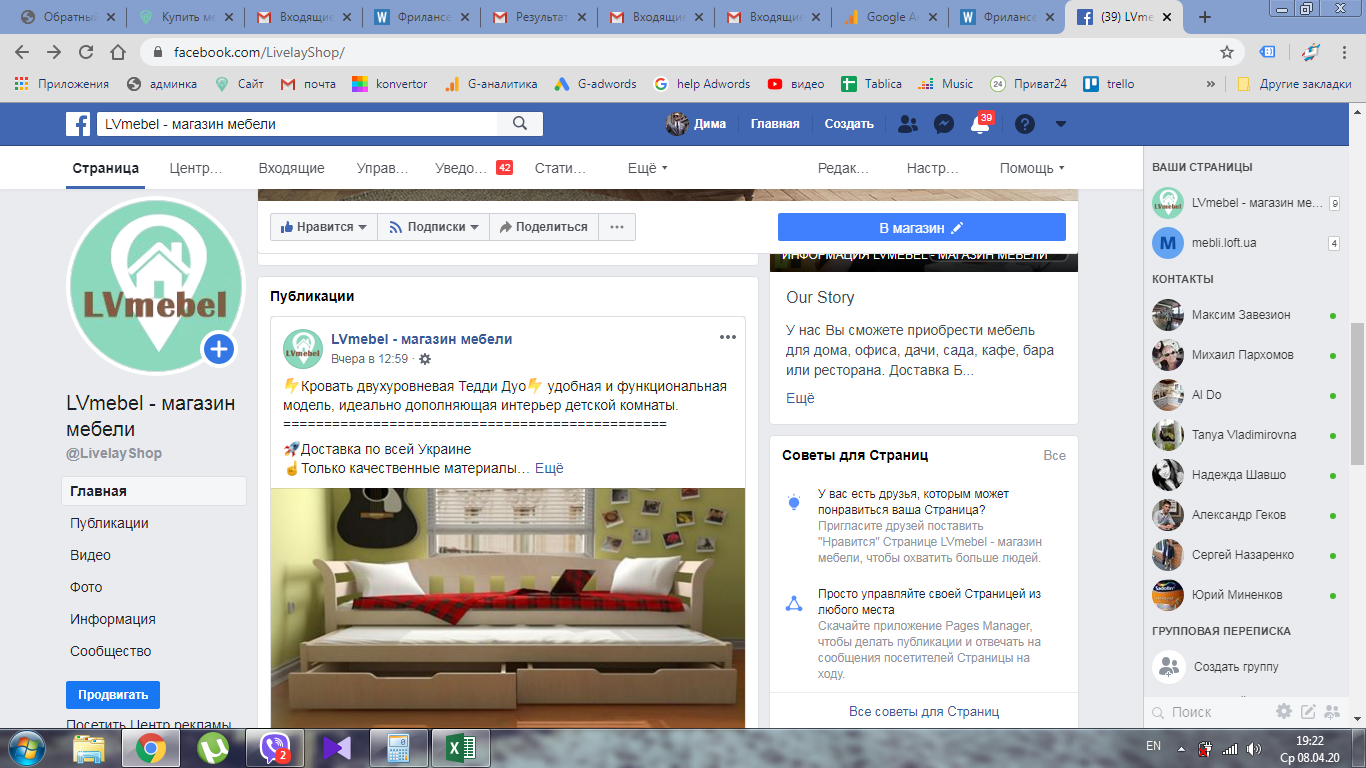1366x768 pixels.
Task: Click the search magnifier button
Action: pyautogui.click(x=520, y=124)
